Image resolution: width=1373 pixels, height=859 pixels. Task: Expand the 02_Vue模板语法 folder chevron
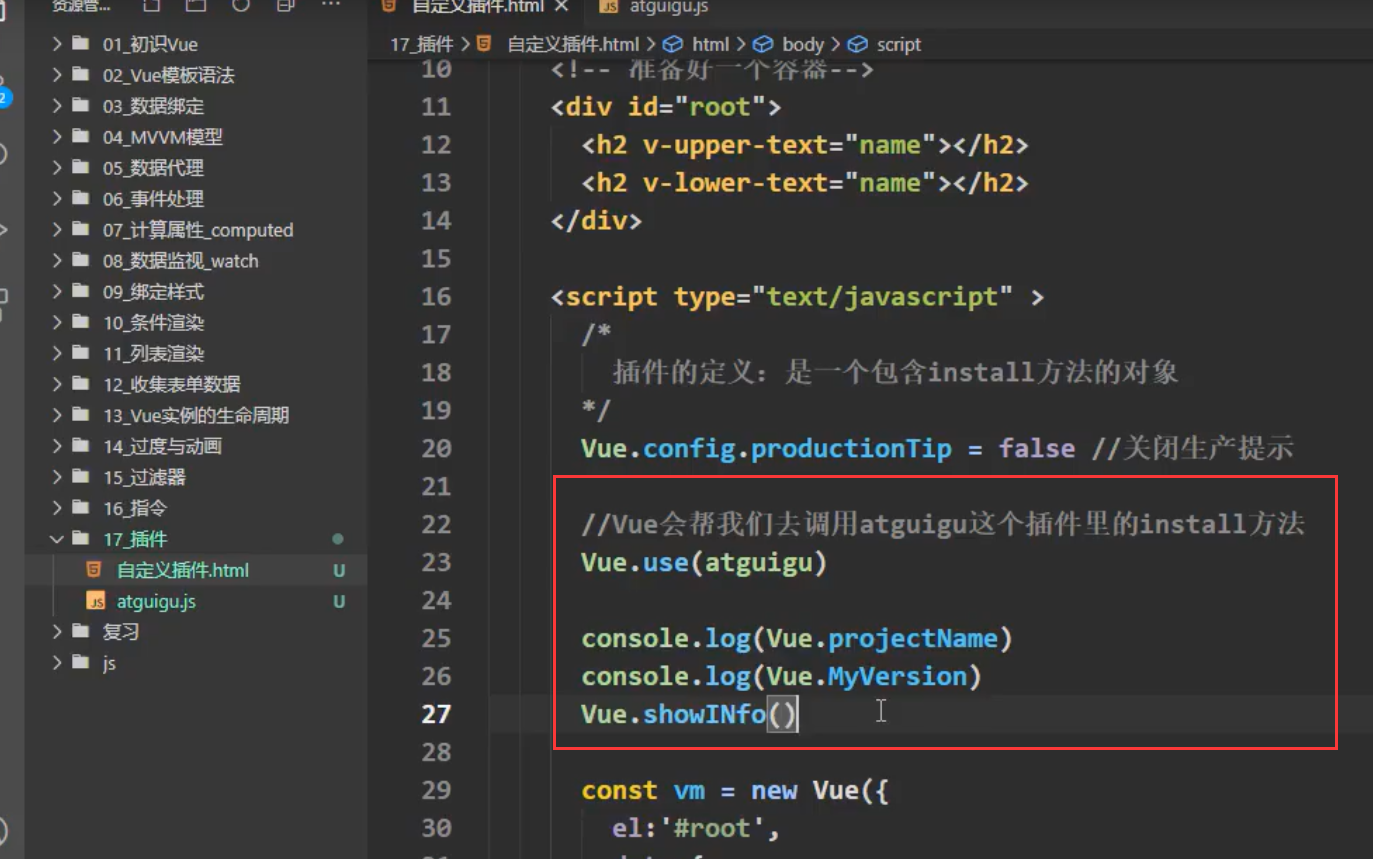tap(57, 75)
